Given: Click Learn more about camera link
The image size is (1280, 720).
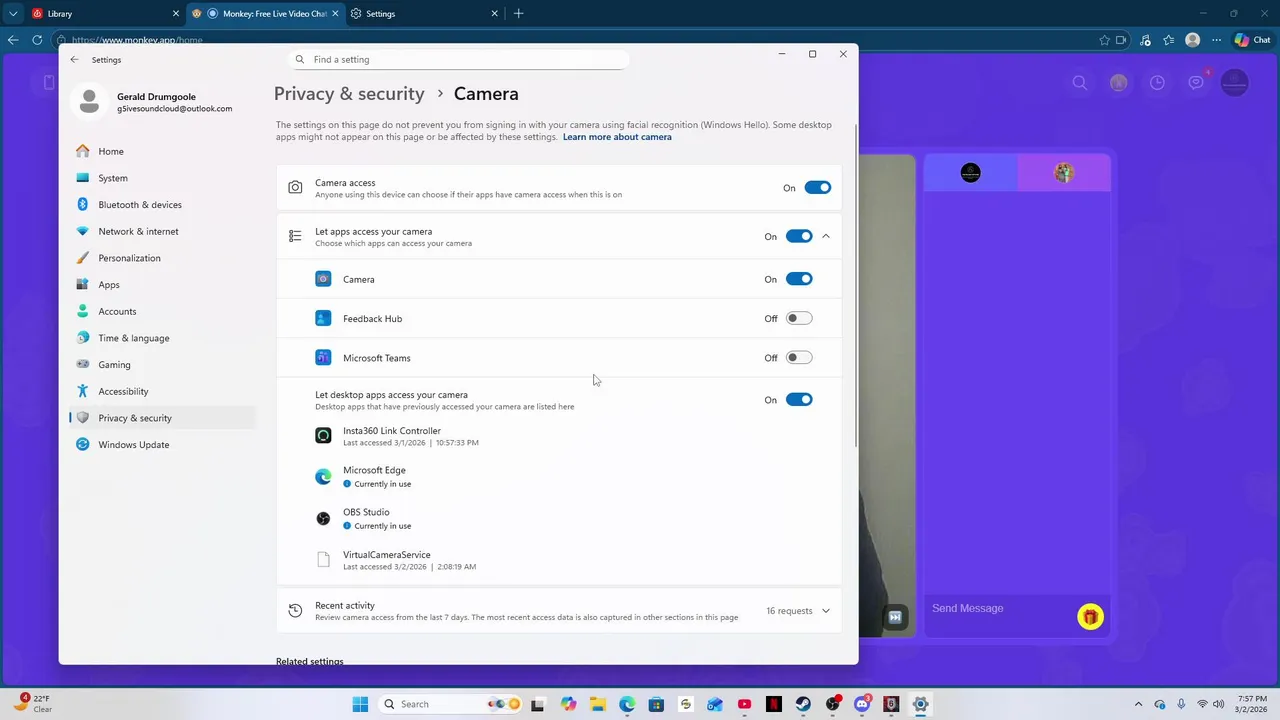Looking at the screenshot, I should pyautogui.click(x=617, y=137).
